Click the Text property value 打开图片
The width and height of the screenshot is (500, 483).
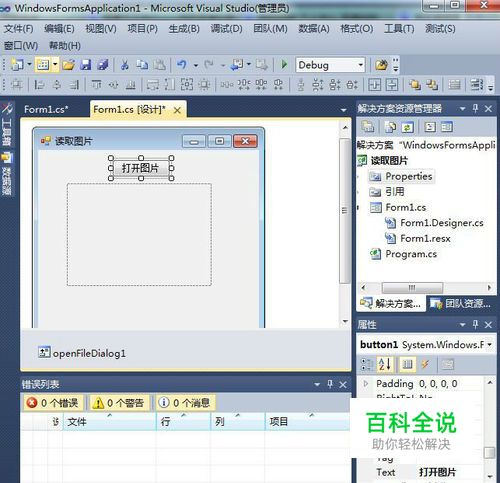click(437, 472)
